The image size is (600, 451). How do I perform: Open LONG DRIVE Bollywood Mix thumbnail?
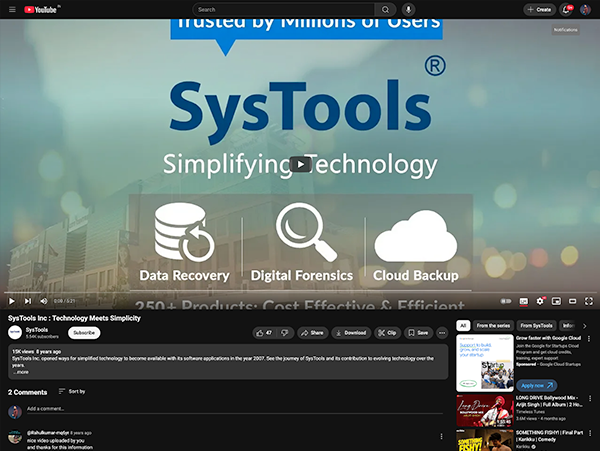tap(485, 411)
